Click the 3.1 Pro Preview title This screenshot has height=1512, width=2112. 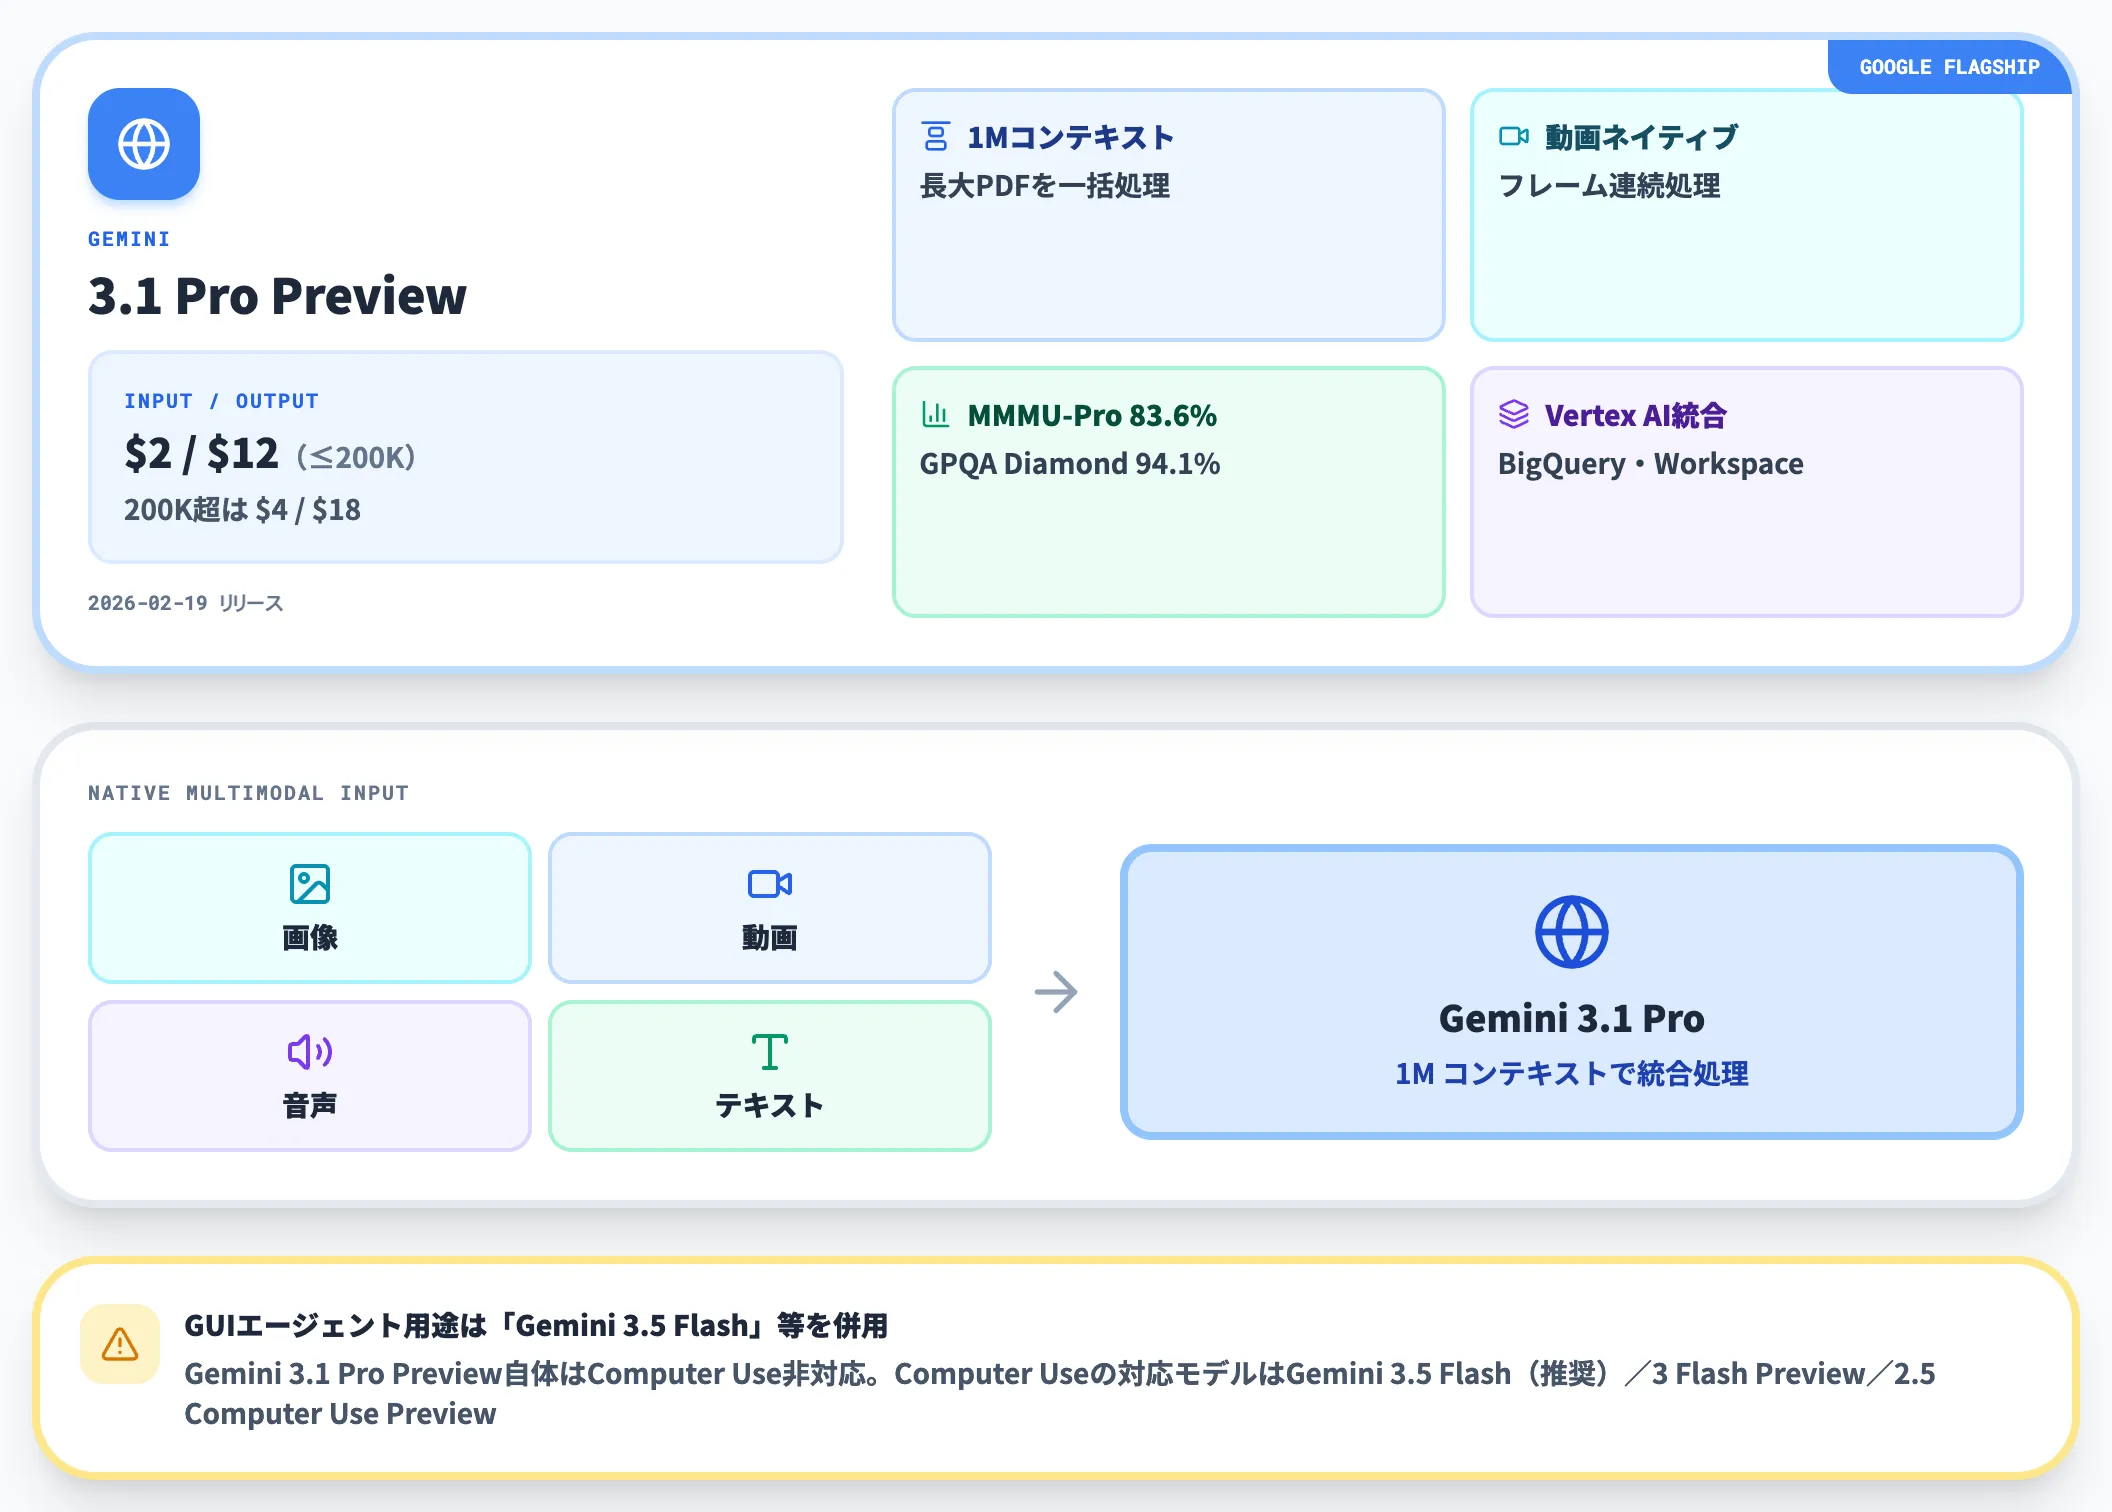click(x=277, y=296)
